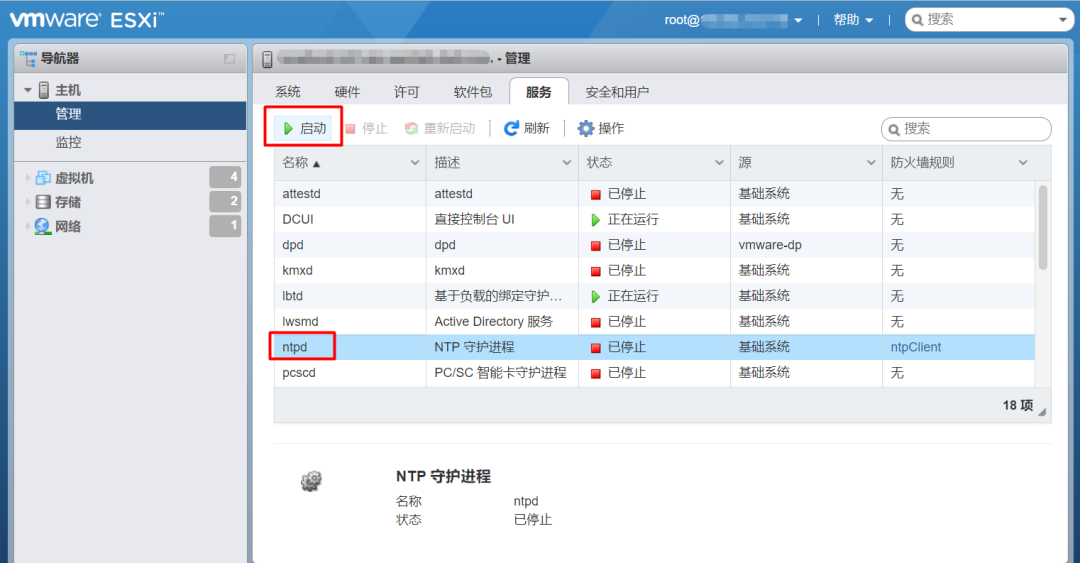Switch to the 系统 tab

coord(288,92)
